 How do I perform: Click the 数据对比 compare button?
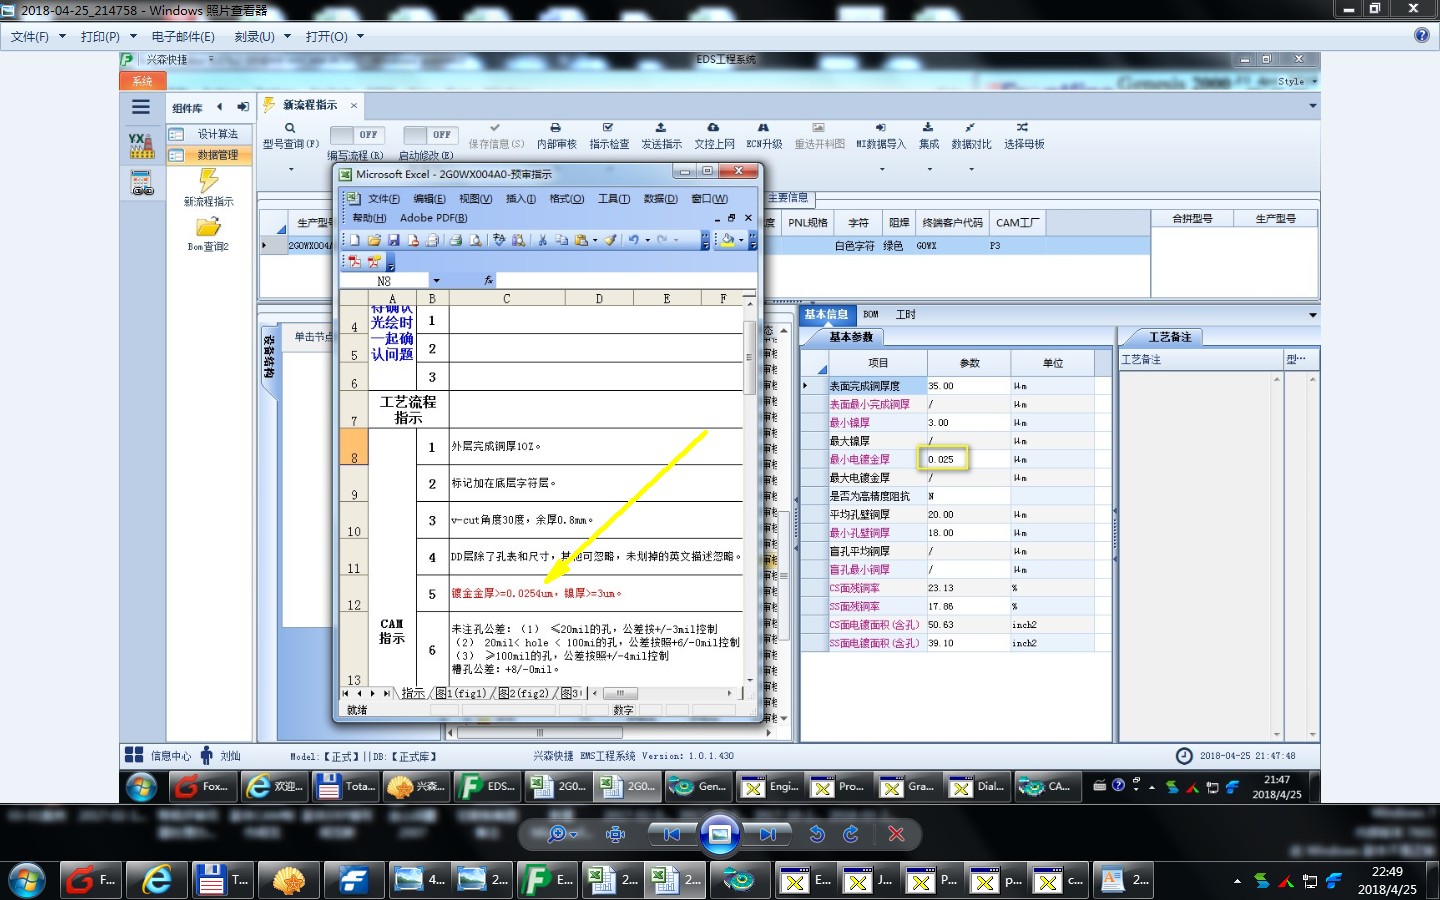click(971, 135)
